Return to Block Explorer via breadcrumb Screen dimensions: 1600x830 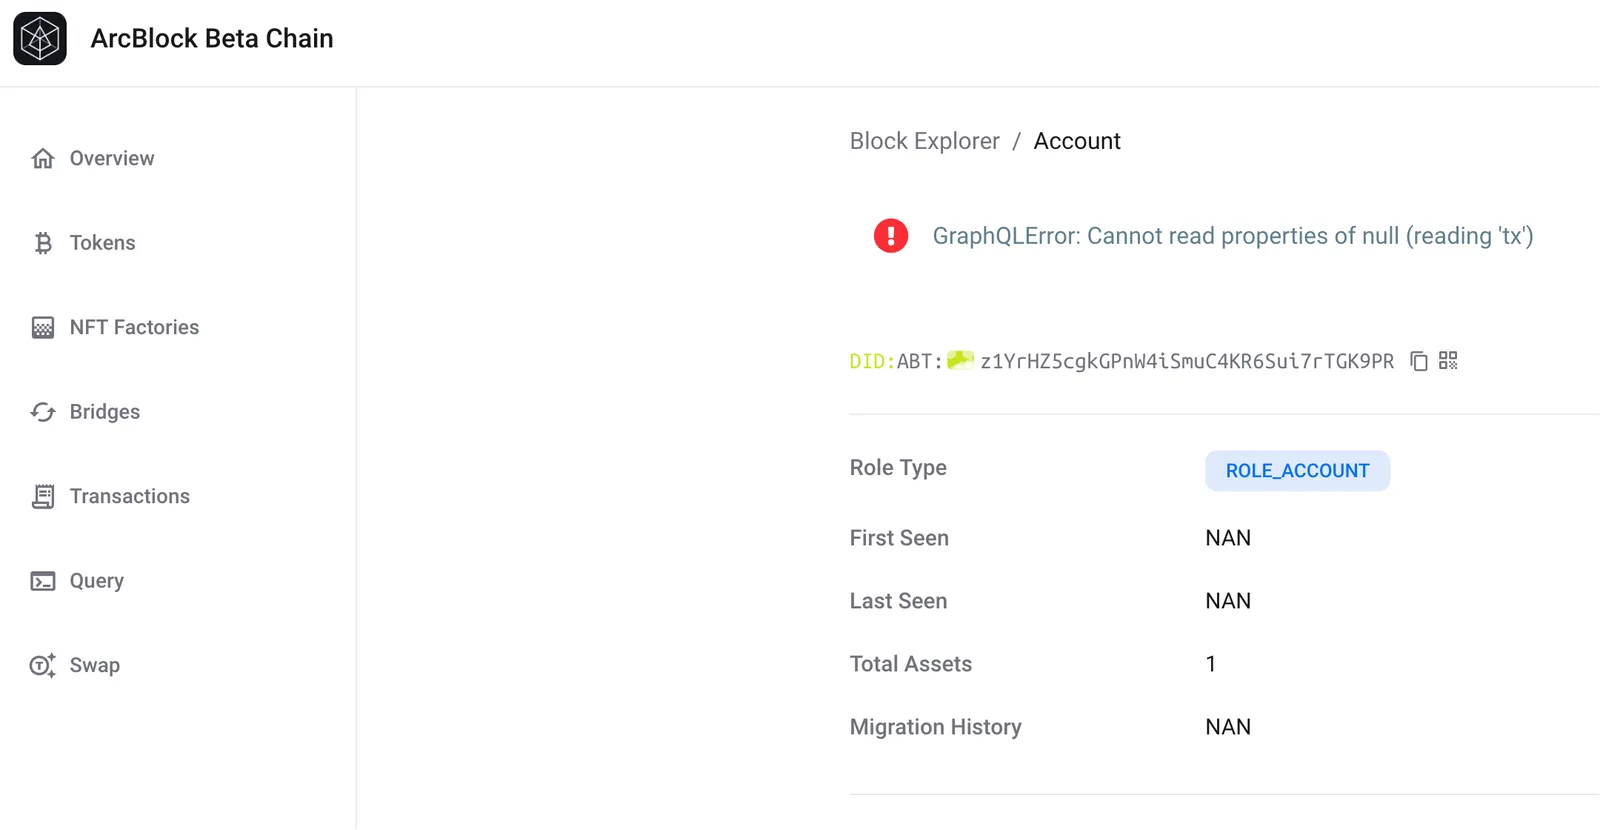(925, 141)
